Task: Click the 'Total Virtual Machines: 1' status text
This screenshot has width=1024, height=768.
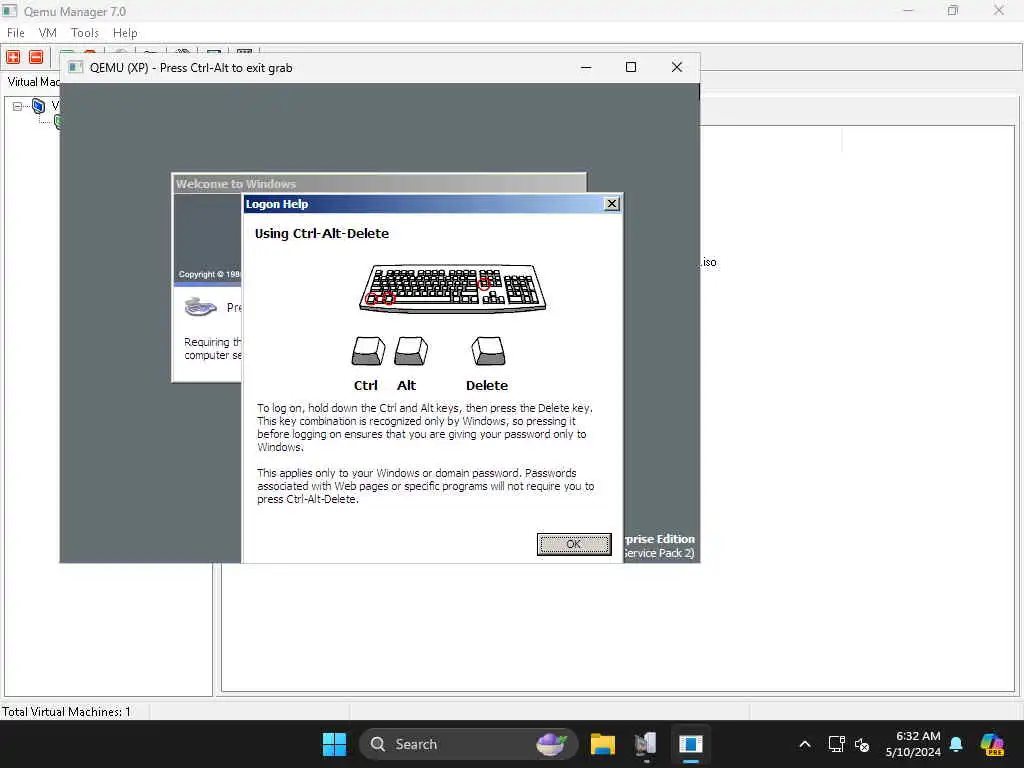Action: (66, 711)
